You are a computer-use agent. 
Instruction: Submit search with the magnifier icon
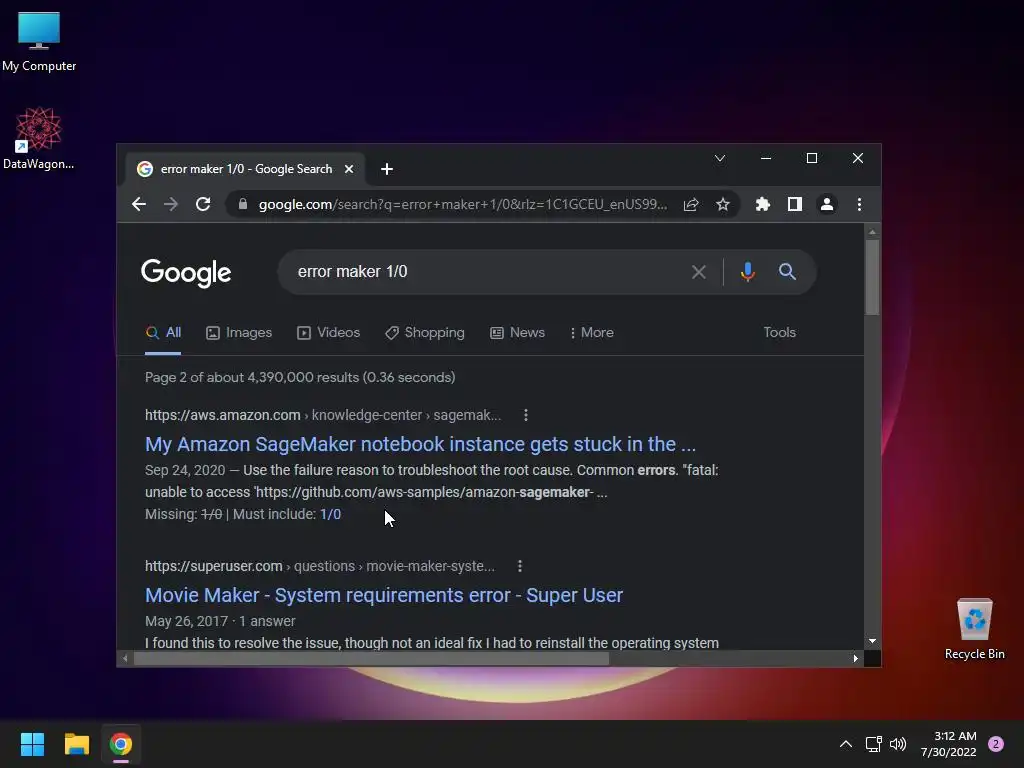[788, 272]
